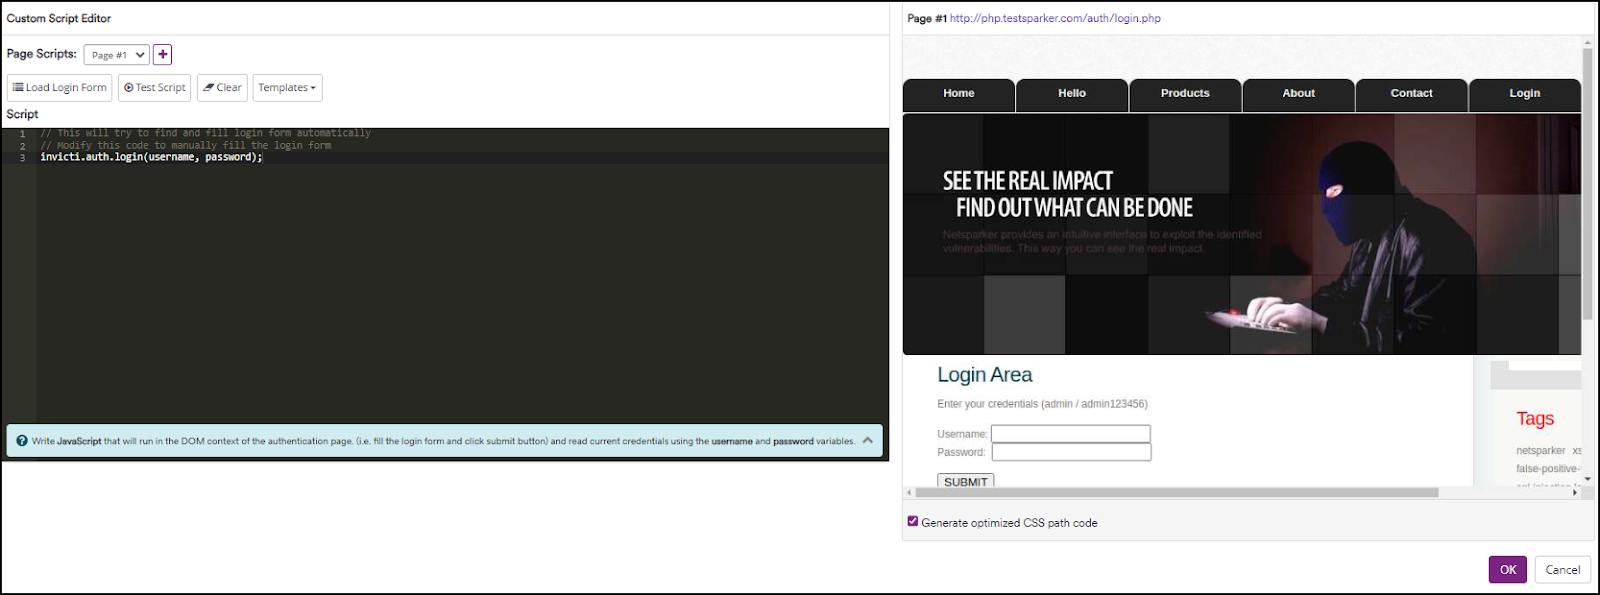Dismiss dialog with Cancel button
The image size is (1600, 595).
1563,570
